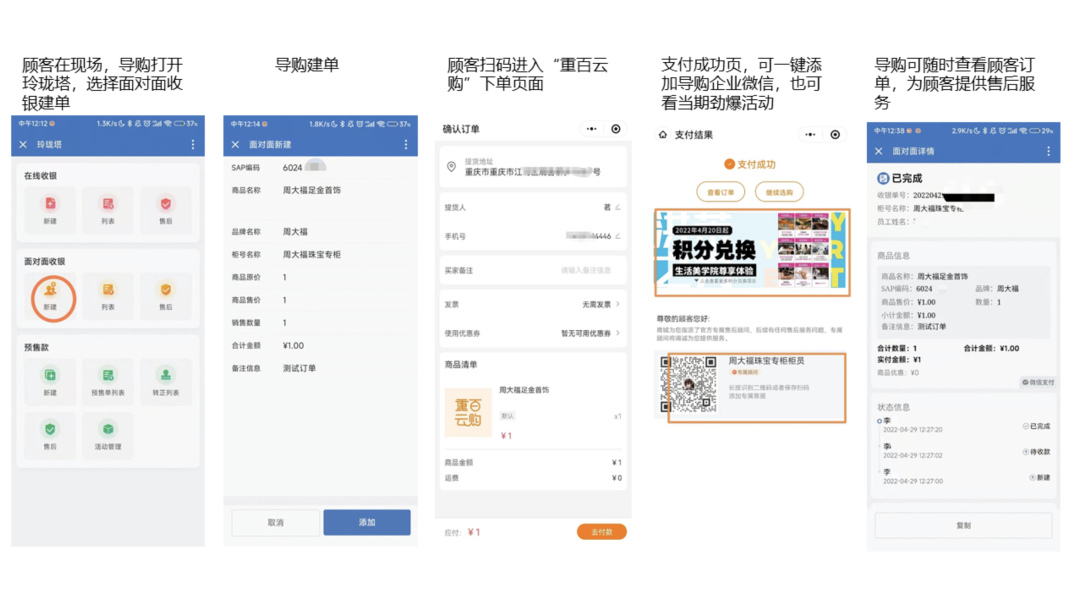This screenshot has height=605, width=1080.
Task: Open the 积分兑换 promotional banner
Action: (752, 253)
